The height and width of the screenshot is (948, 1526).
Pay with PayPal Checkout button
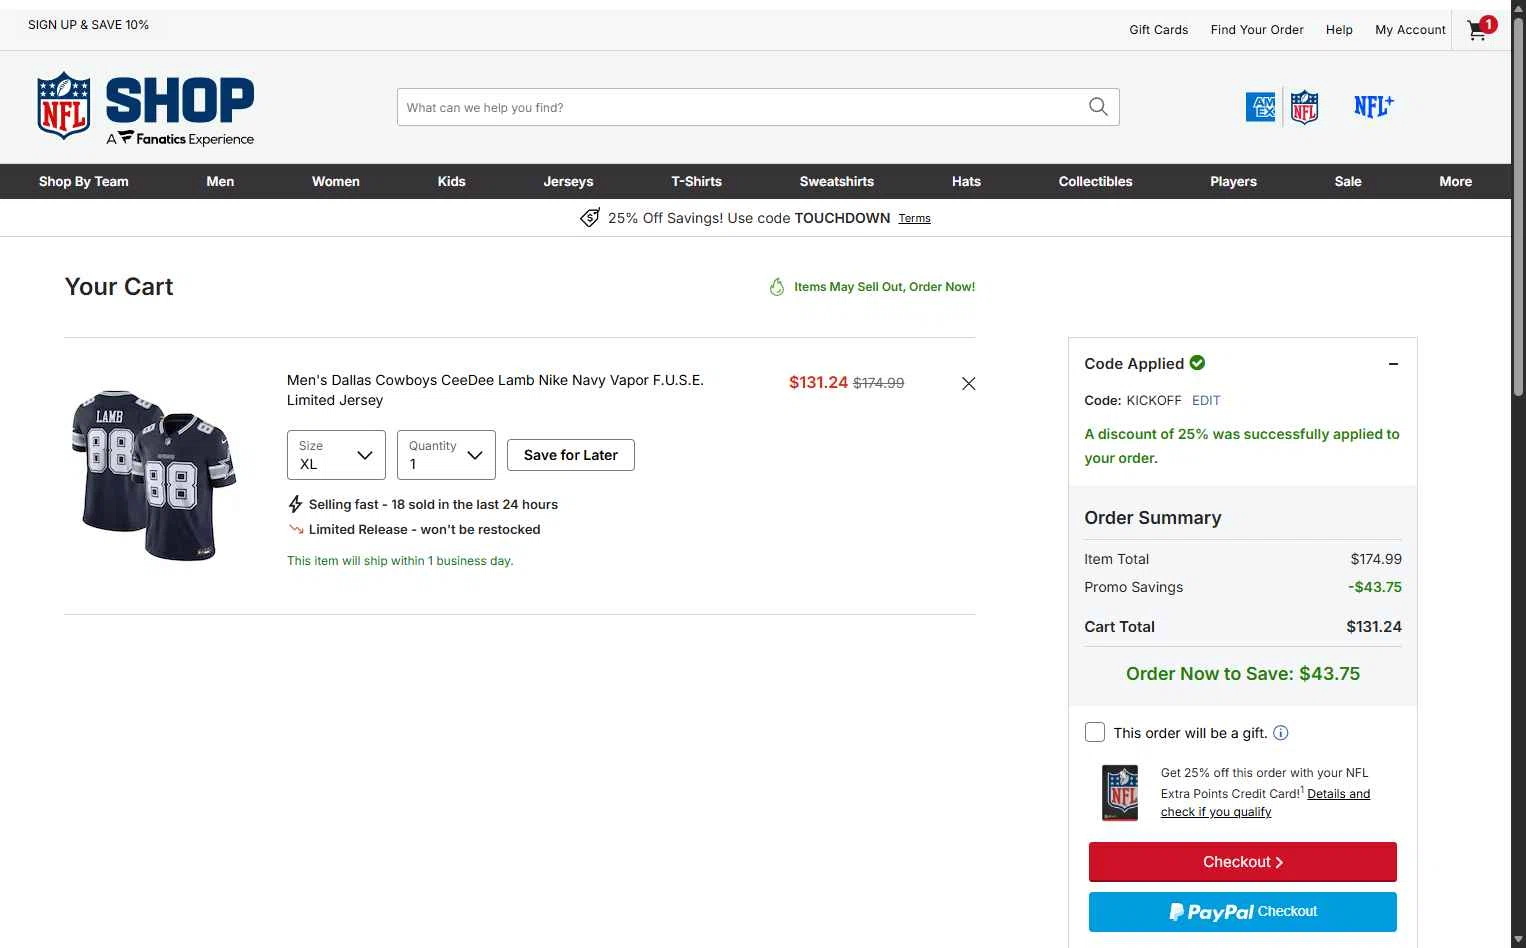pos(1243,912)
